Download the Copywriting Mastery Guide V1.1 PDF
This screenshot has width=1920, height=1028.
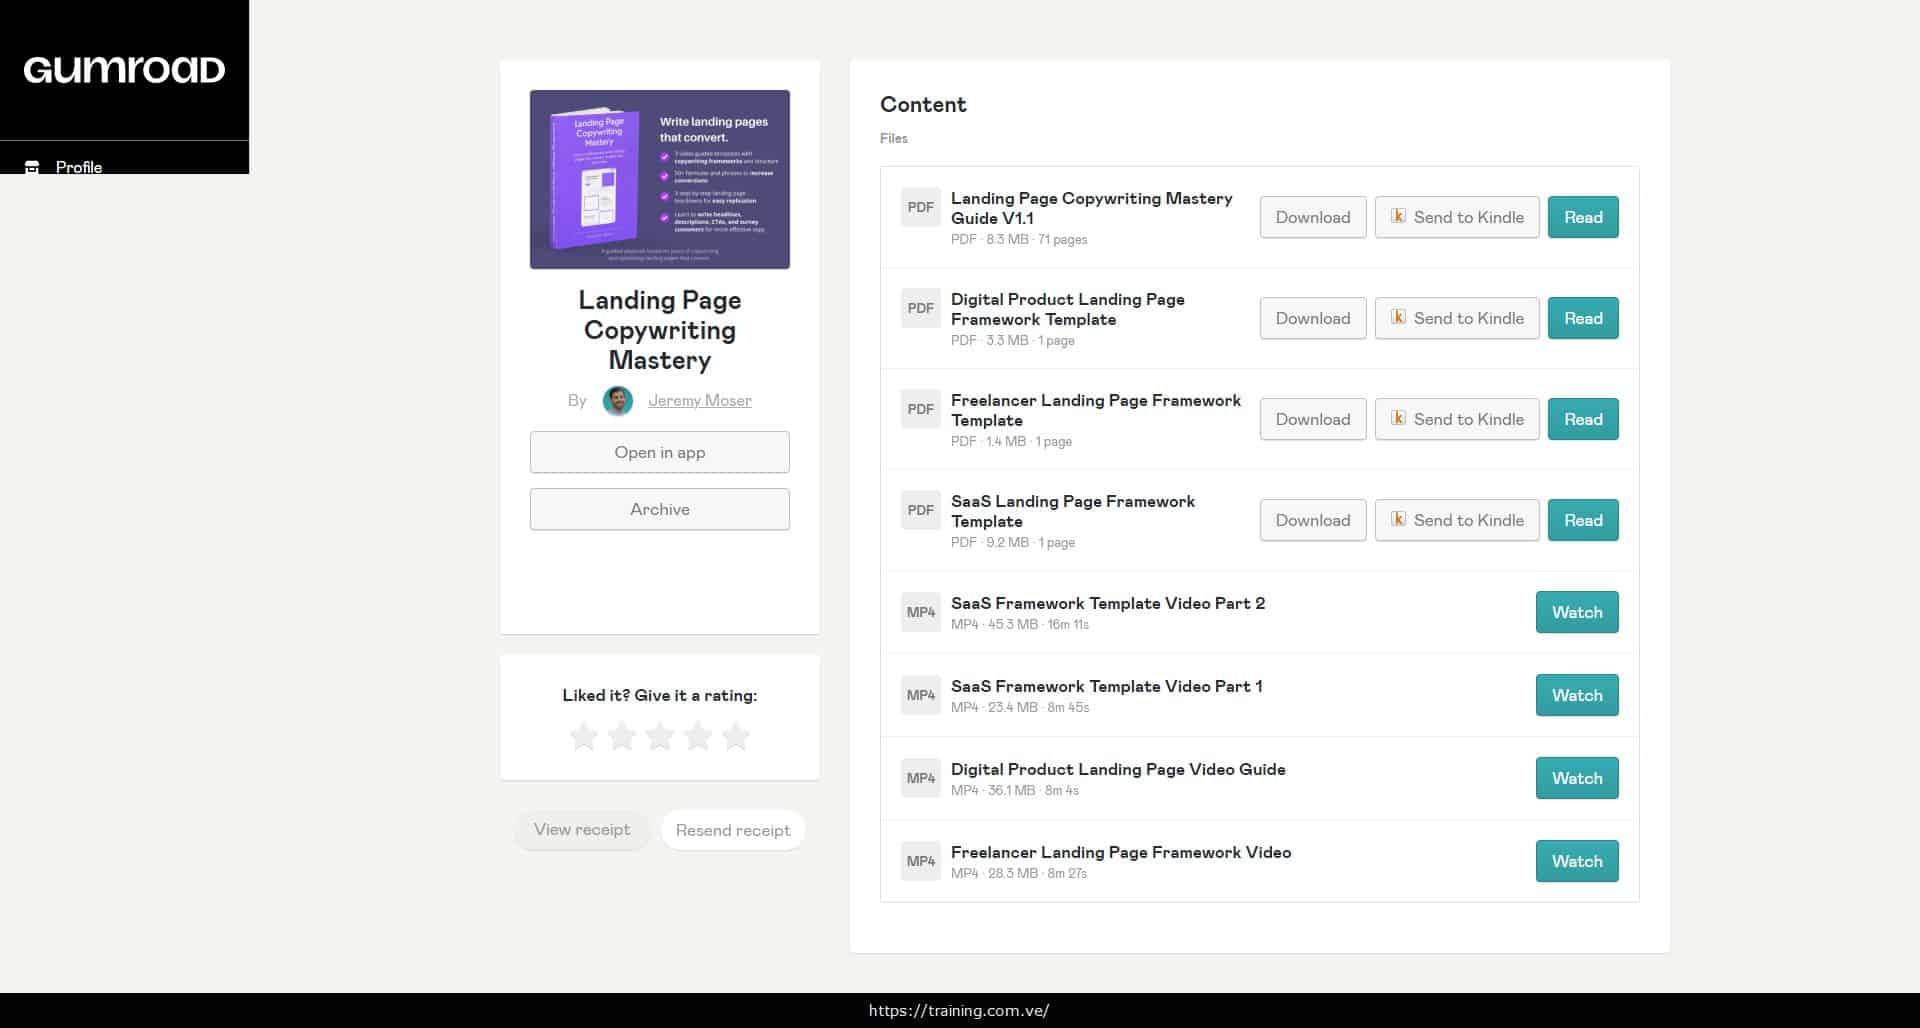point(1313,217)
